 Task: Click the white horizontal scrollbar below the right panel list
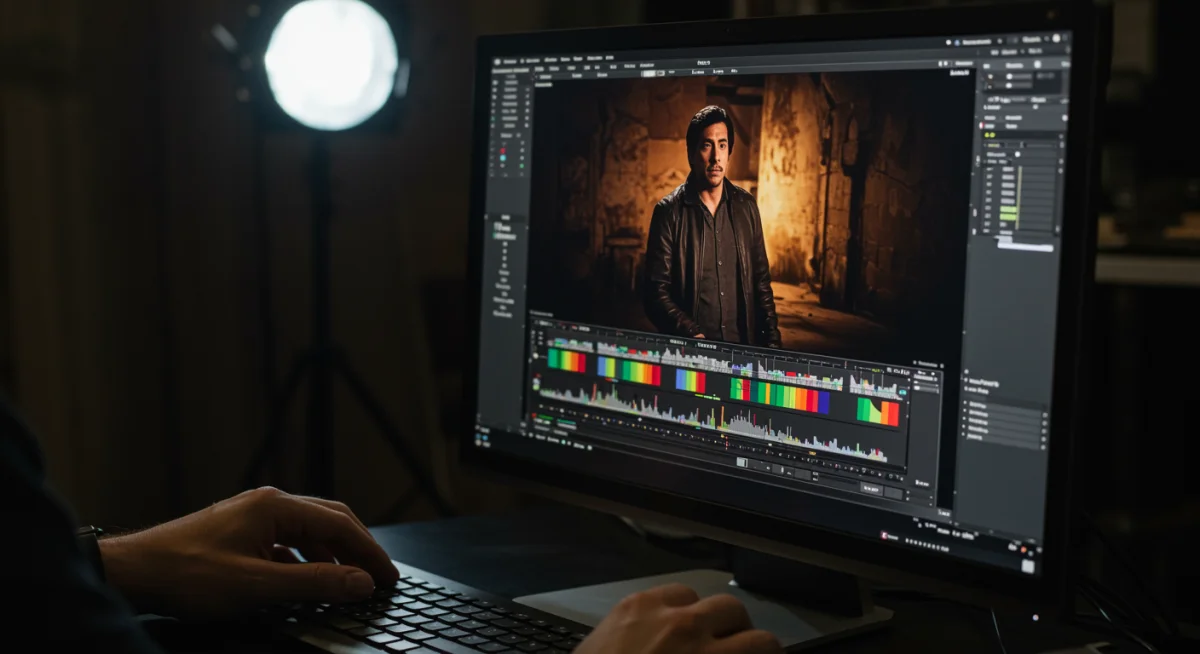(x=1026, y=246)
